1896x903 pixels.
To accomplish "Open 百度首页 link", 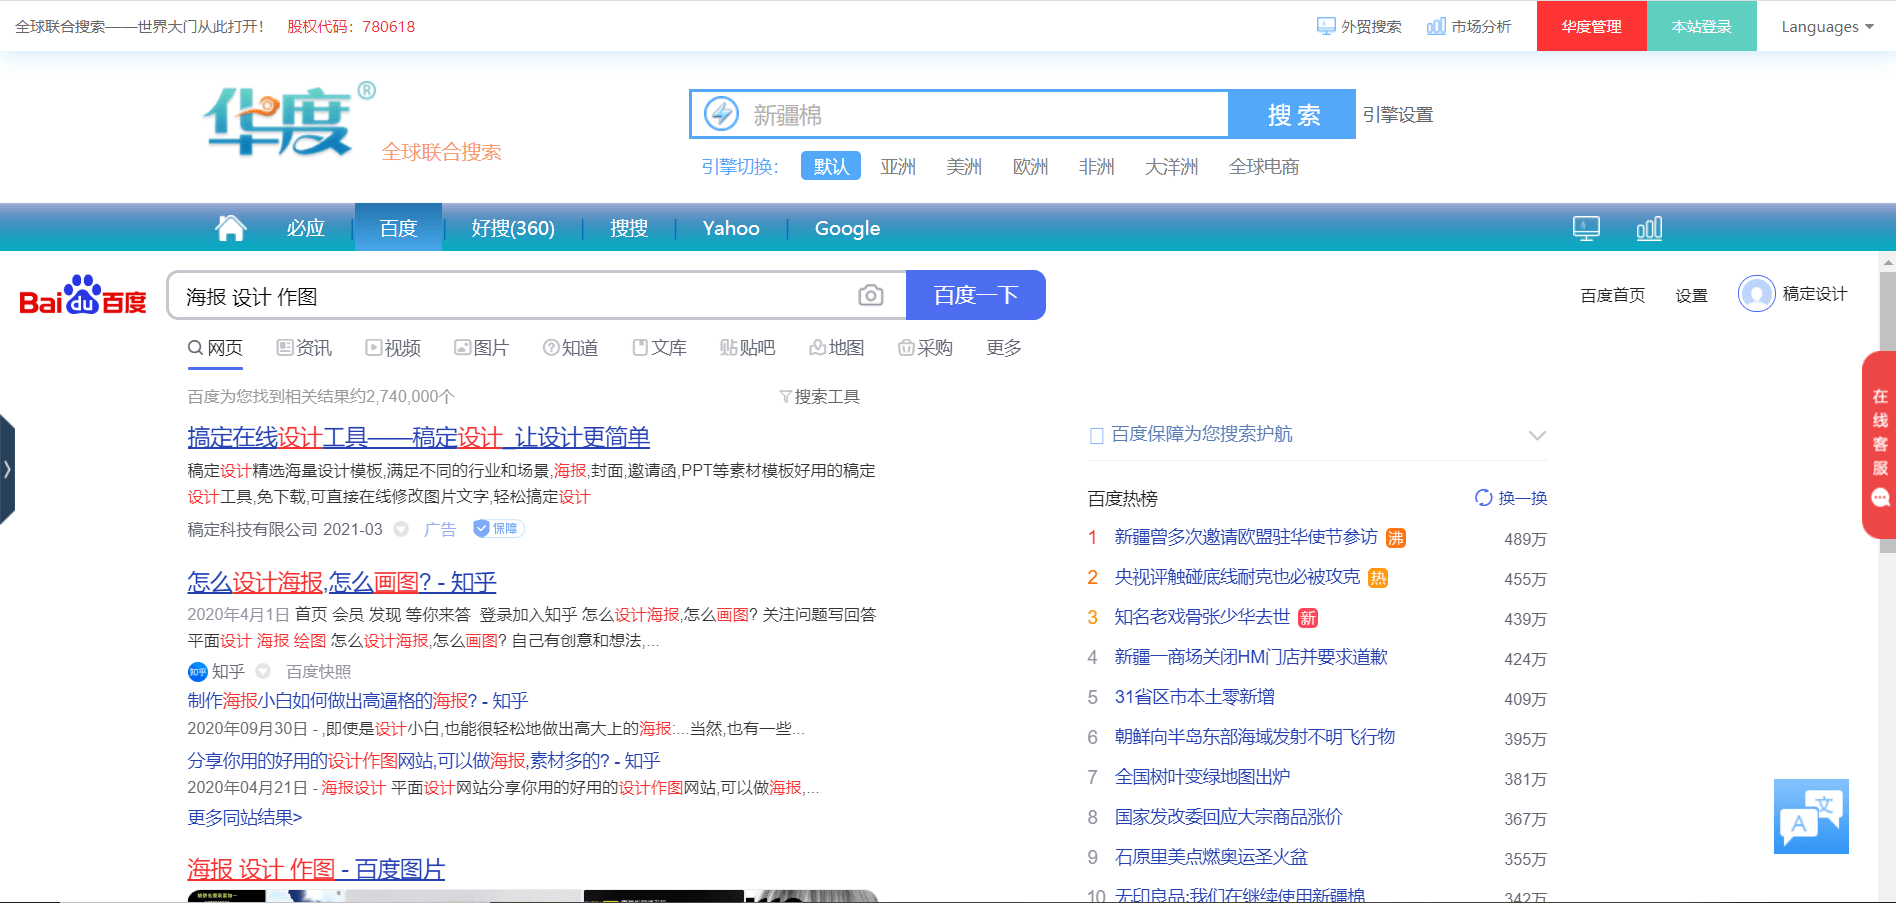I will tap(1612, 295).
